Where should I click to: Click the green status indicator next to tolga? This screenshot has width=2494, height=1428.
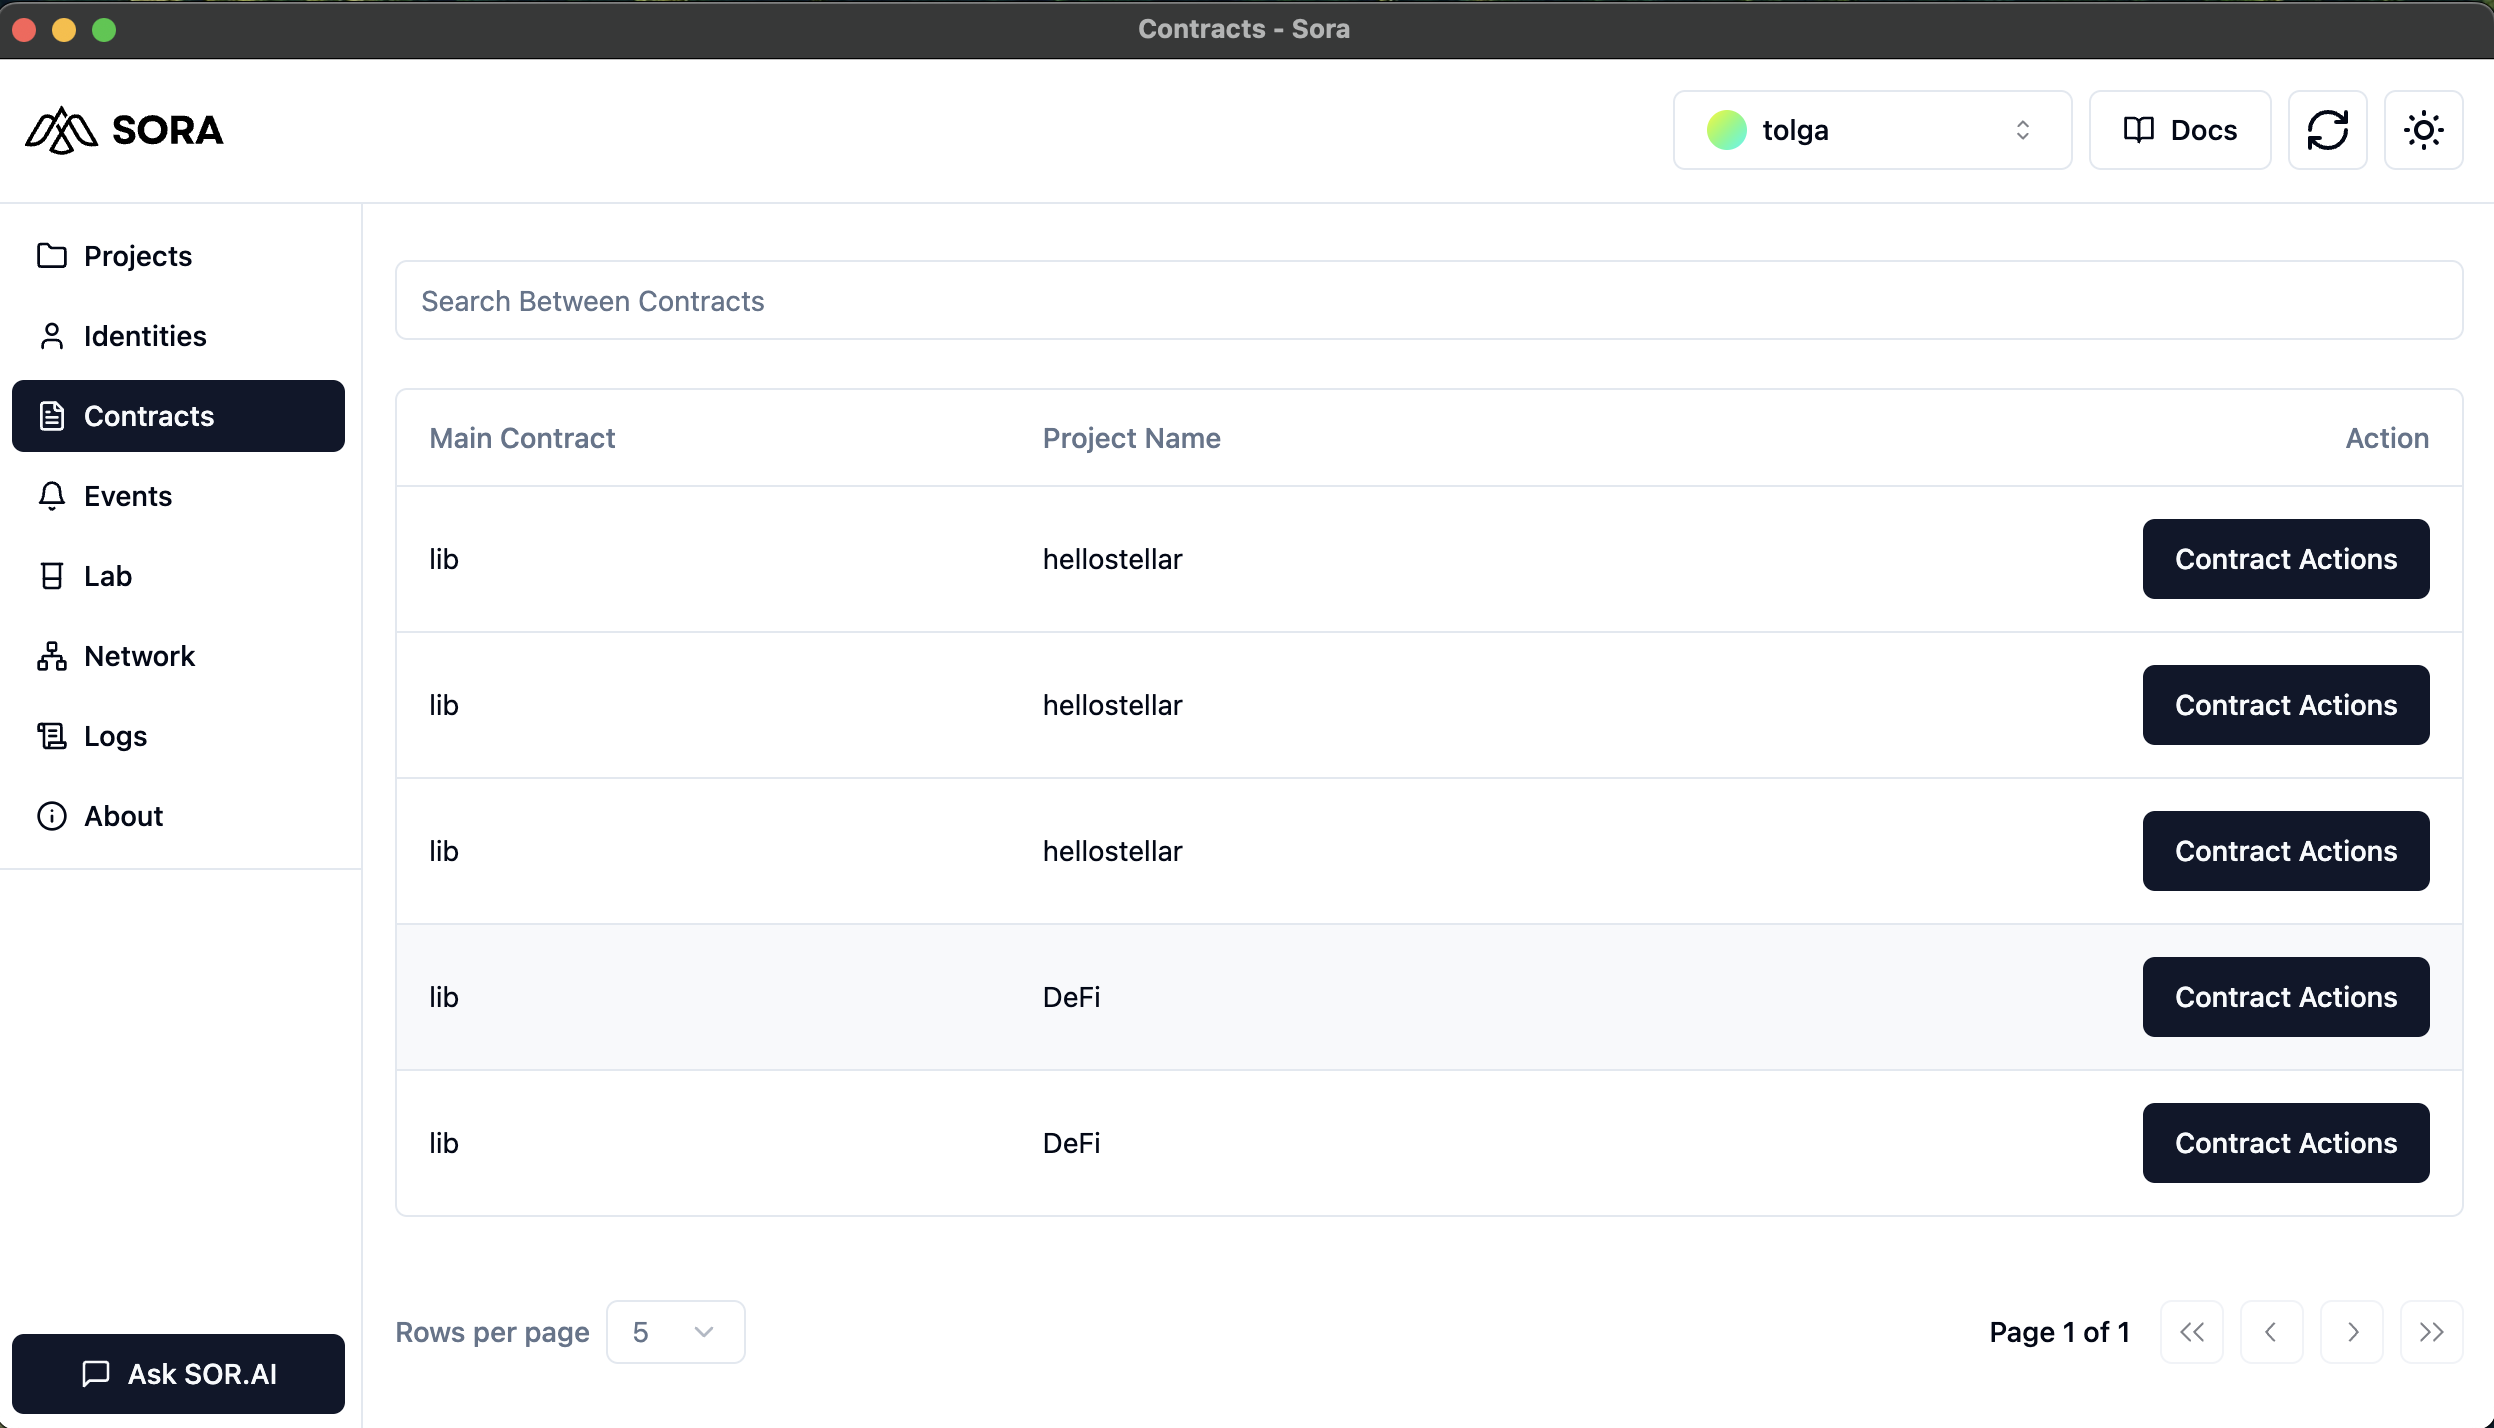[x=1727, y=130]
